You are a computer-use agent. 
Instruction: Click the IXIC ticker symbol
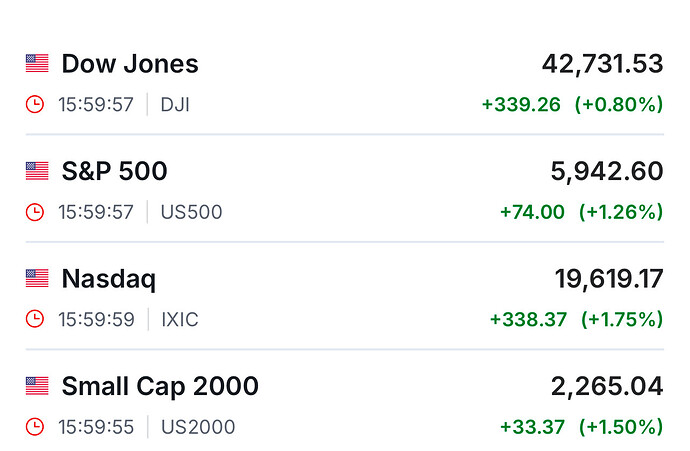point(180,319)
